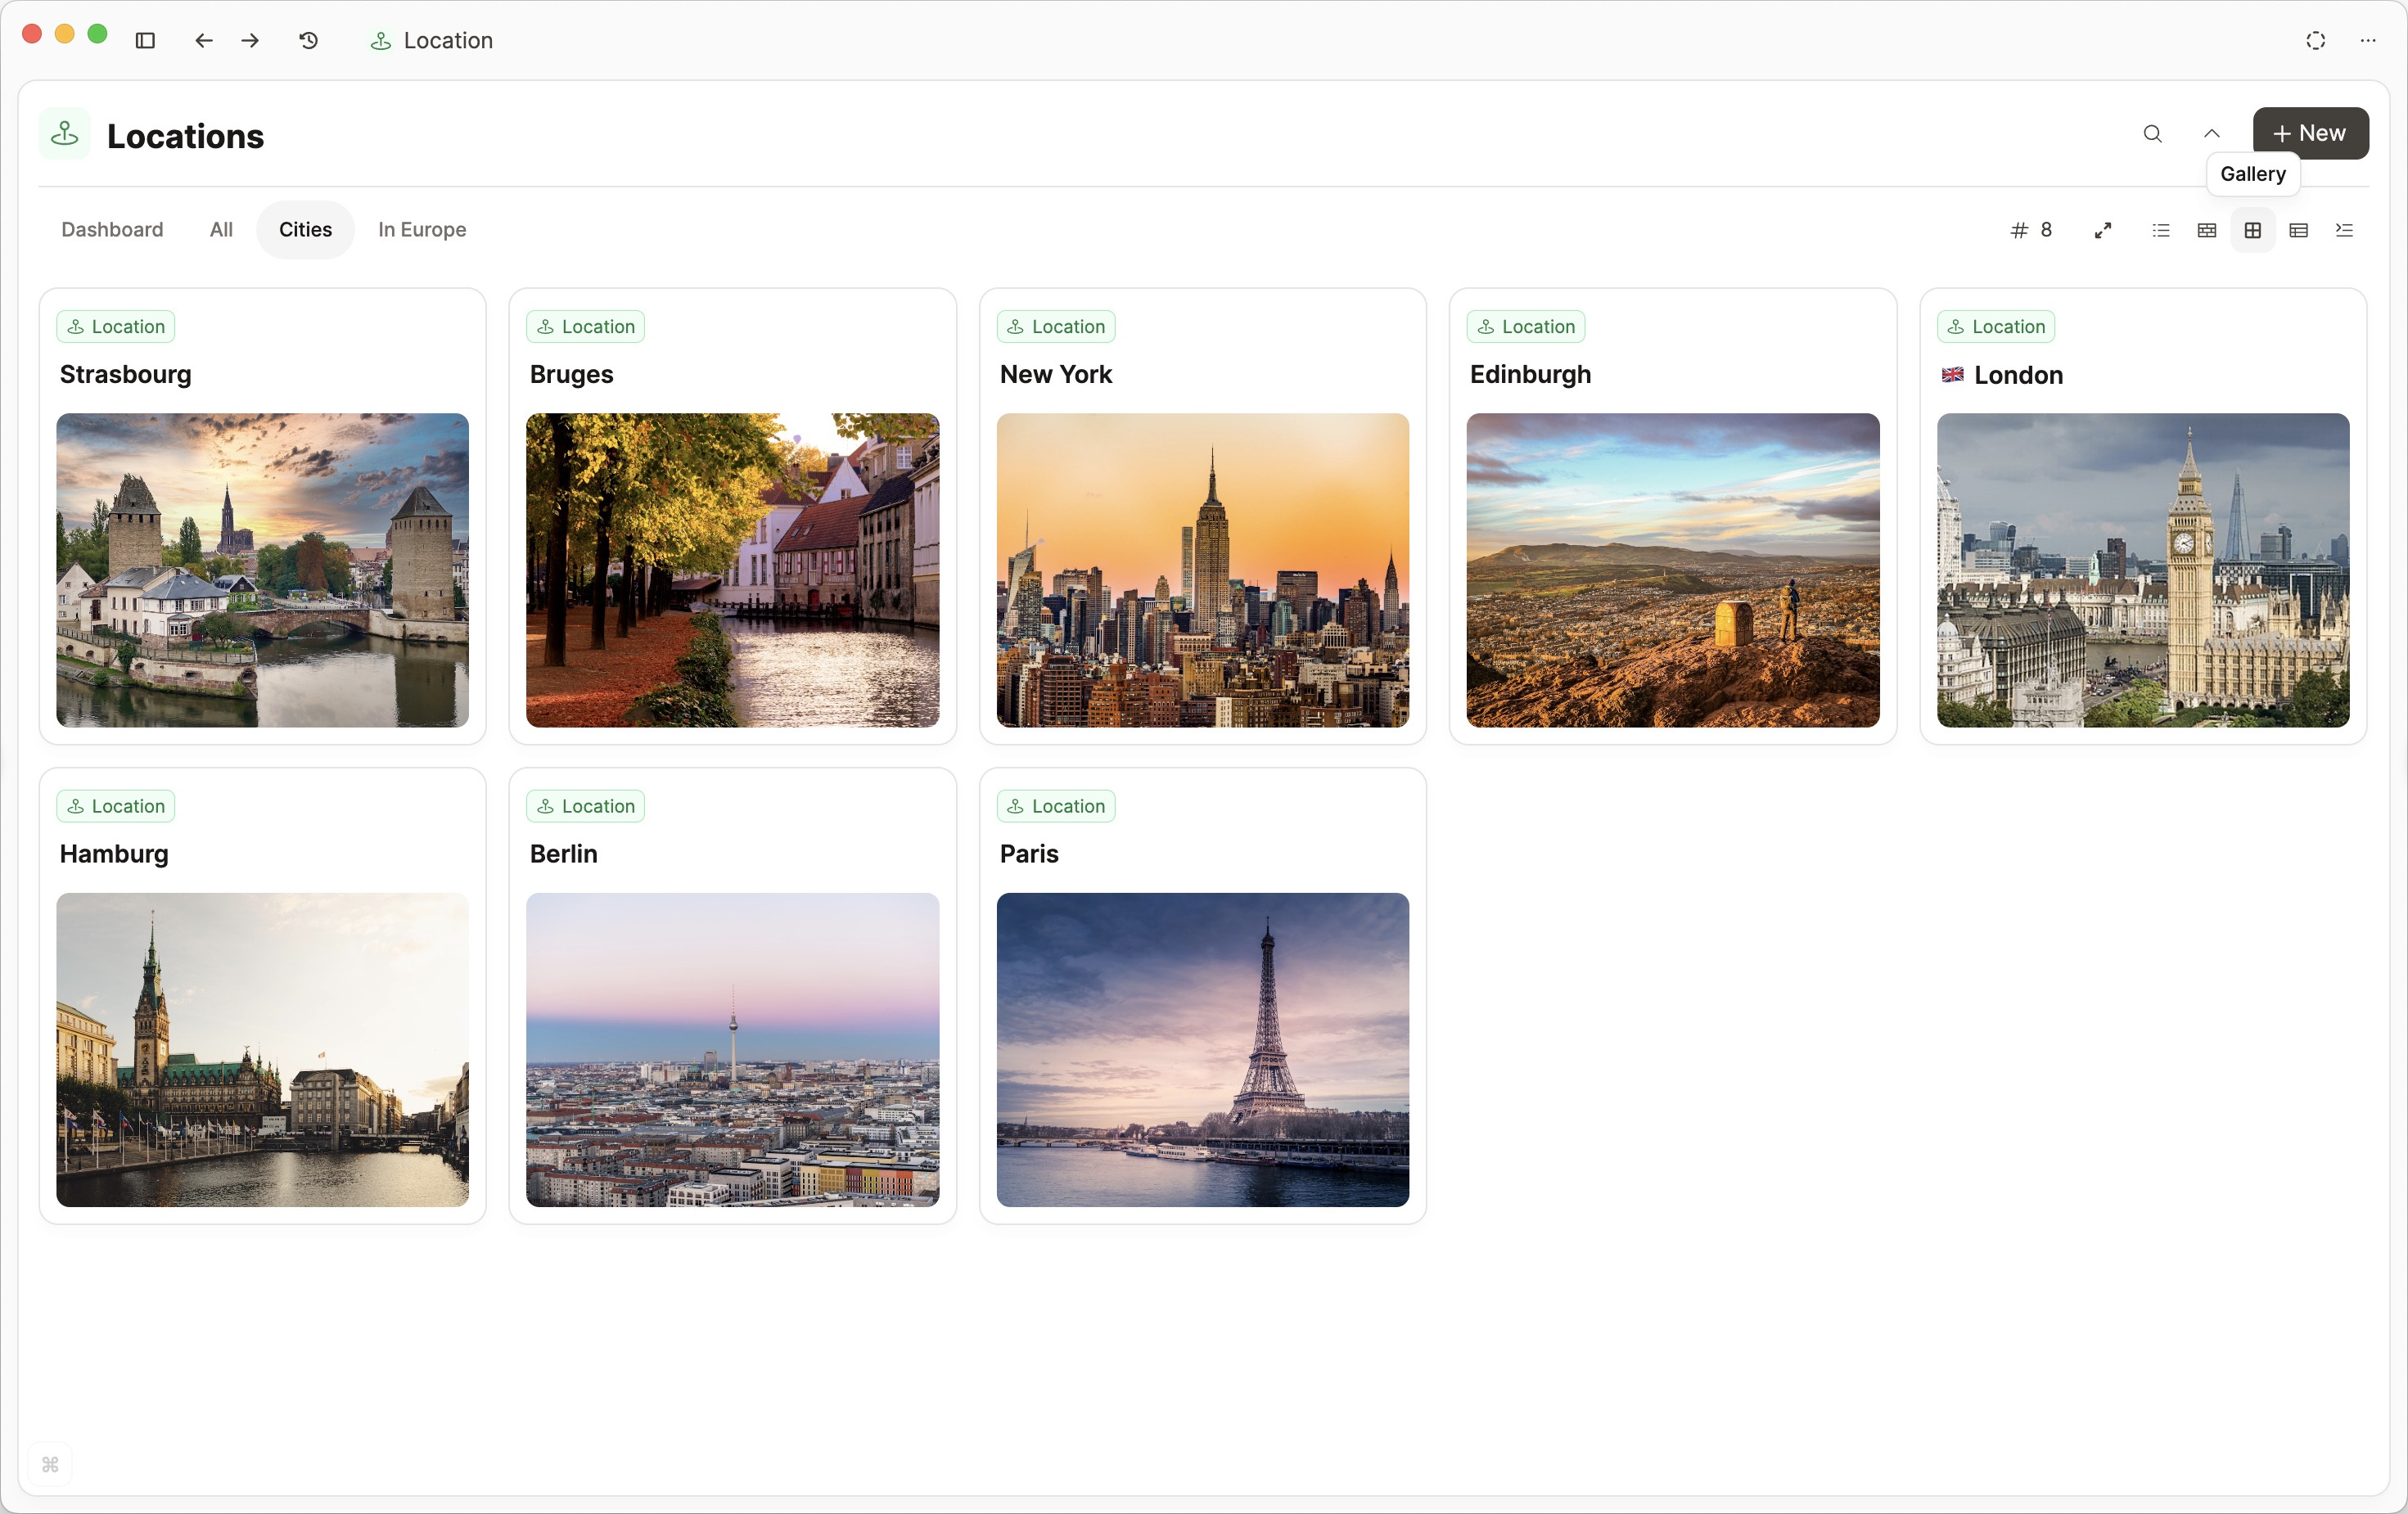Toggle the sidebar panel icon
This screenshot has width=2408, height=1514.
click(145, 41)
